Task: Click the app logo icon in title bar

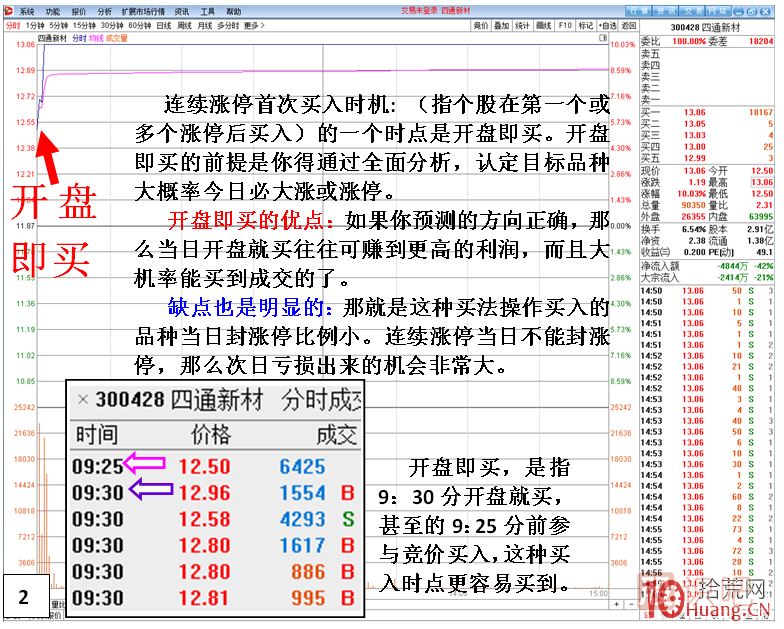Action: (x=9, y=12)
